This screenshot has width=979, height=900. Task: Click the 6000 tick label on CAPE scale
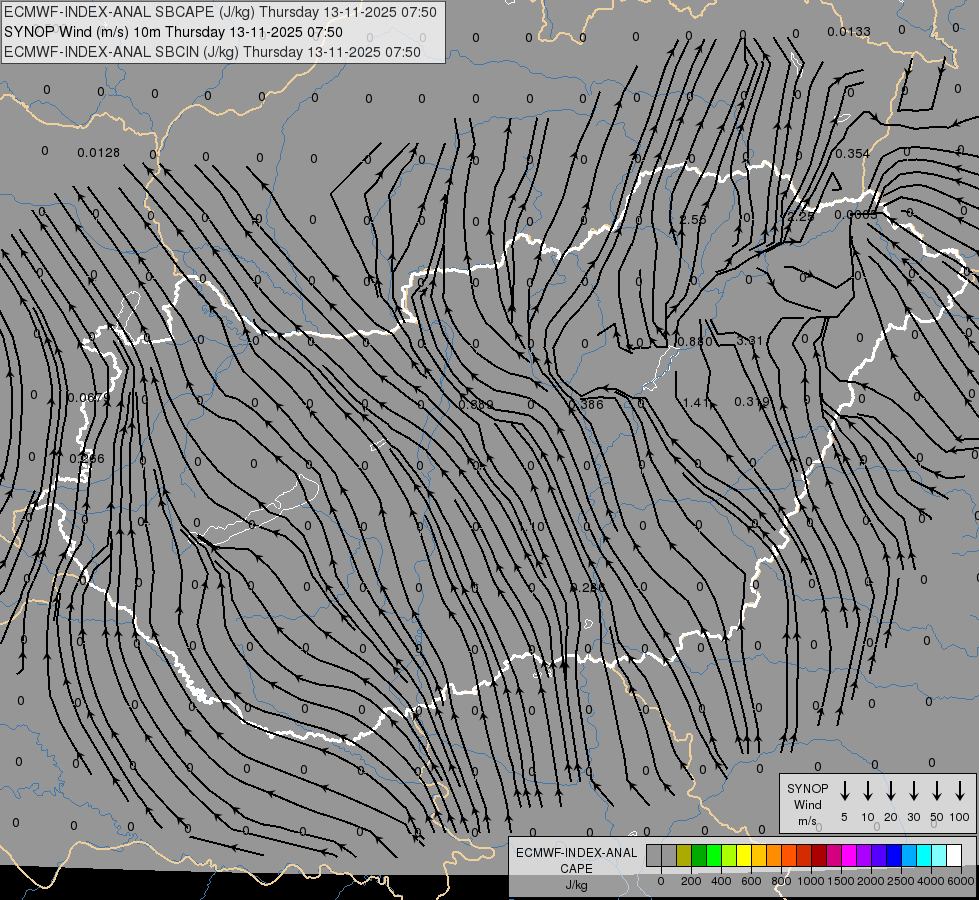[x=960, y=881]
